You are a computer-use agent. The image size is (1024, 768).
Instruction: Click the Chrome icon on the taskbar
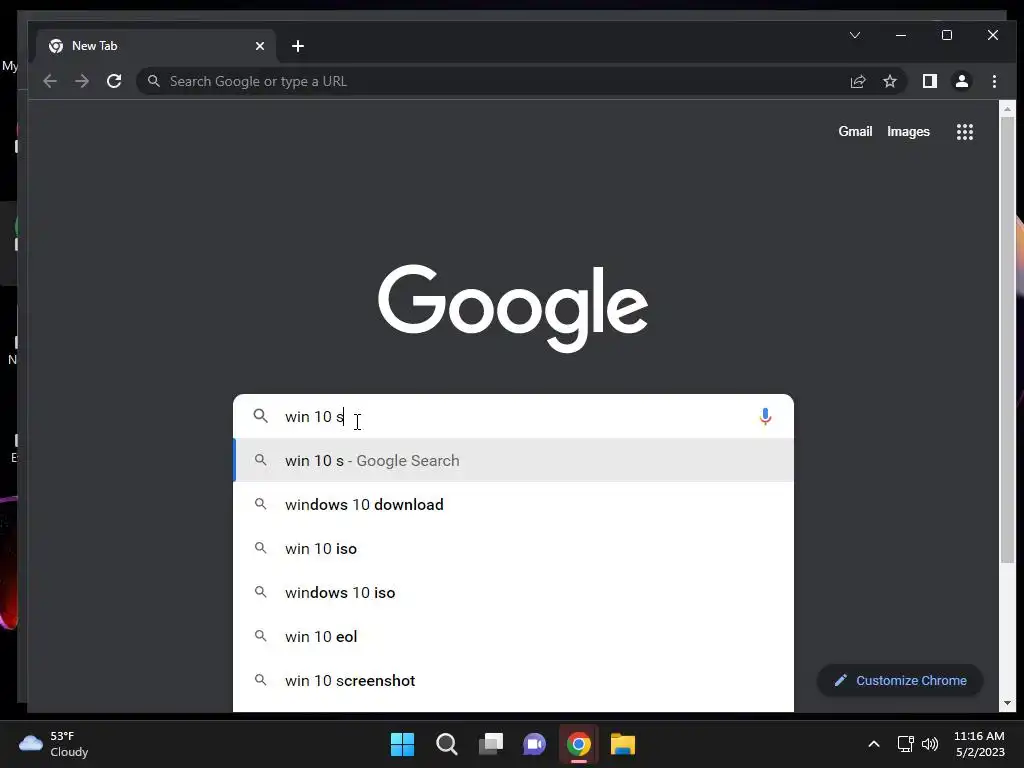[x=579, y=744]
